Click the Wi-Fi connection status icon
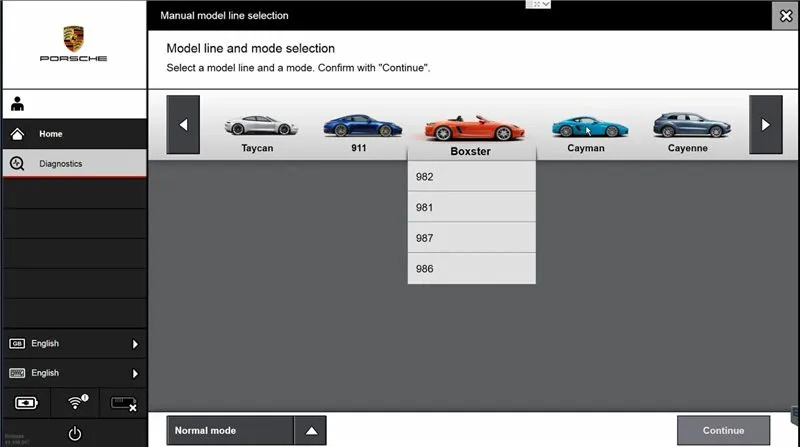This screenshot has height=447, width=800. (x=76, y=403)
